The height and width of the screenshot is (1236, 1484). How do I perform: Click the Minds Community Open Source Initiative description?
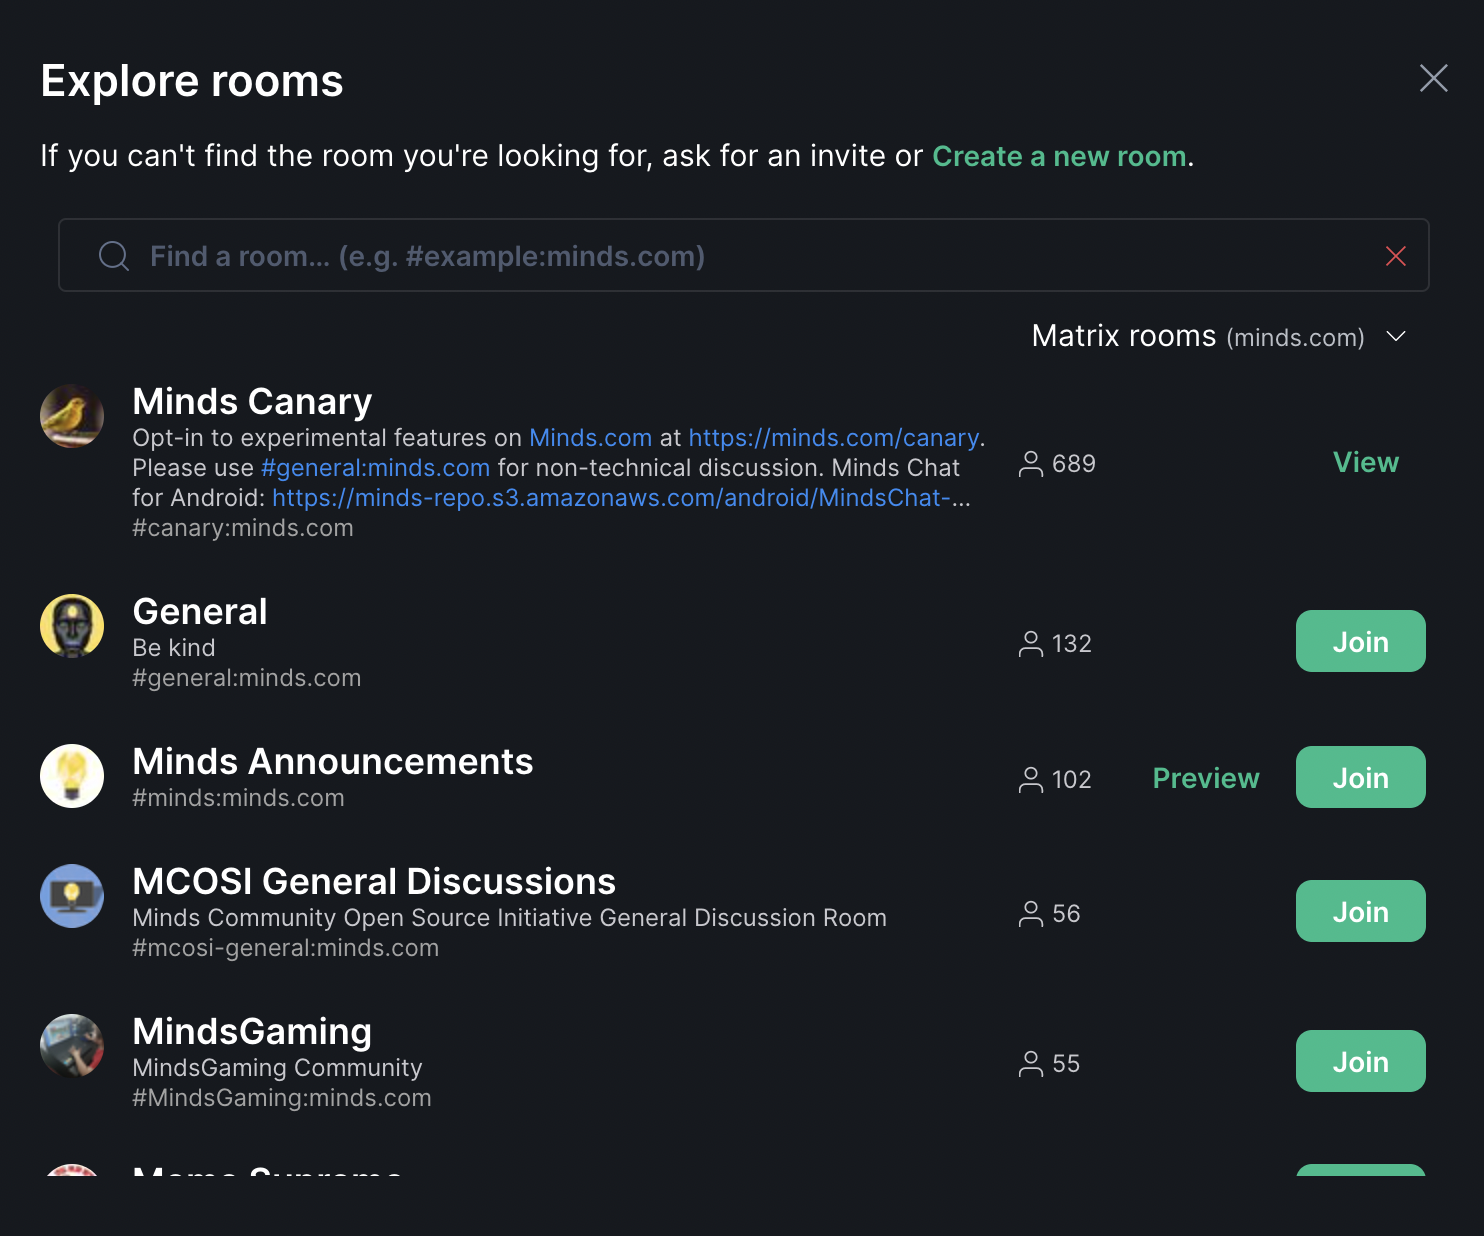point(509,918)
